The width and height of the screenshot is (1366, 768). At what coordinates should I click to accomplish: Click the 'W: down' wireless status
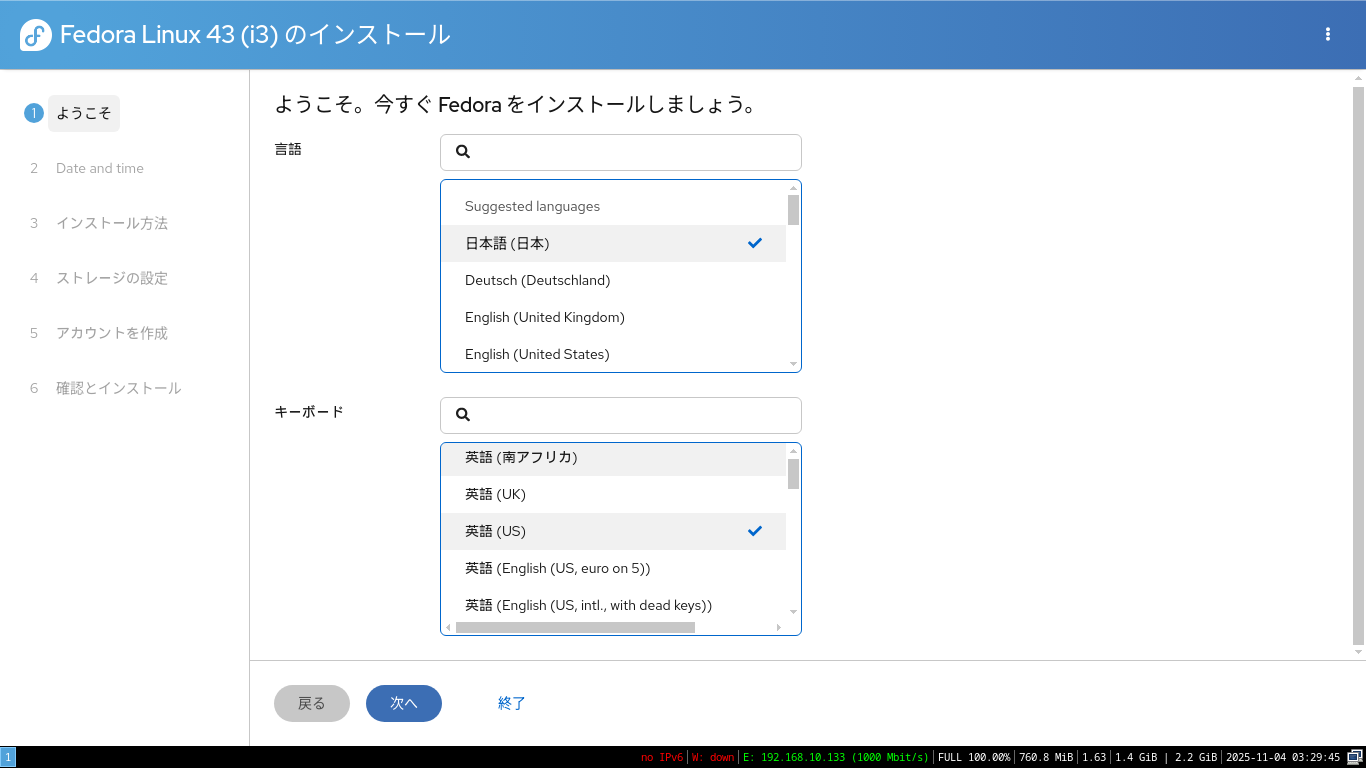pos(713,758)
